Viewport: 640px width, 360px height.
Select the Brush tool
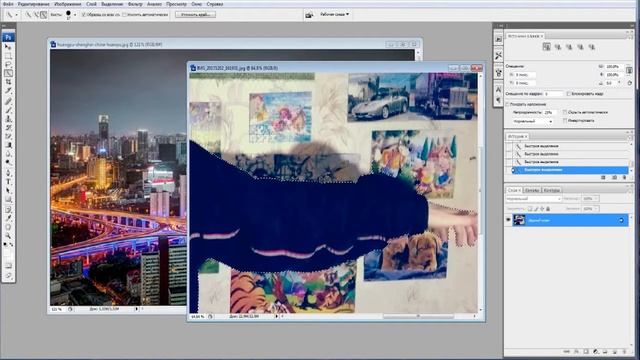pos(8,110)
